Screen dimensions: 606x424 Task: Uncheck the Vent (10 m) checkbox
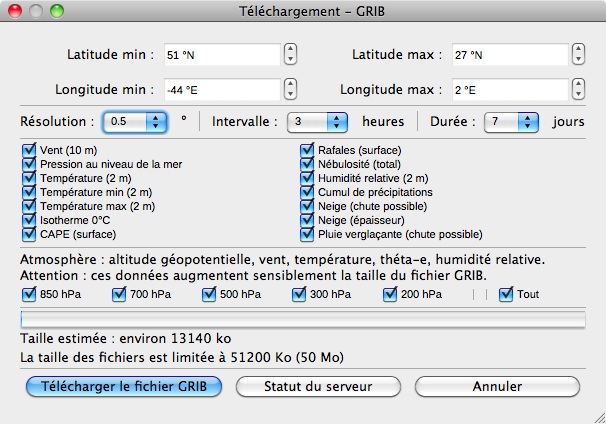click(28, 151)
